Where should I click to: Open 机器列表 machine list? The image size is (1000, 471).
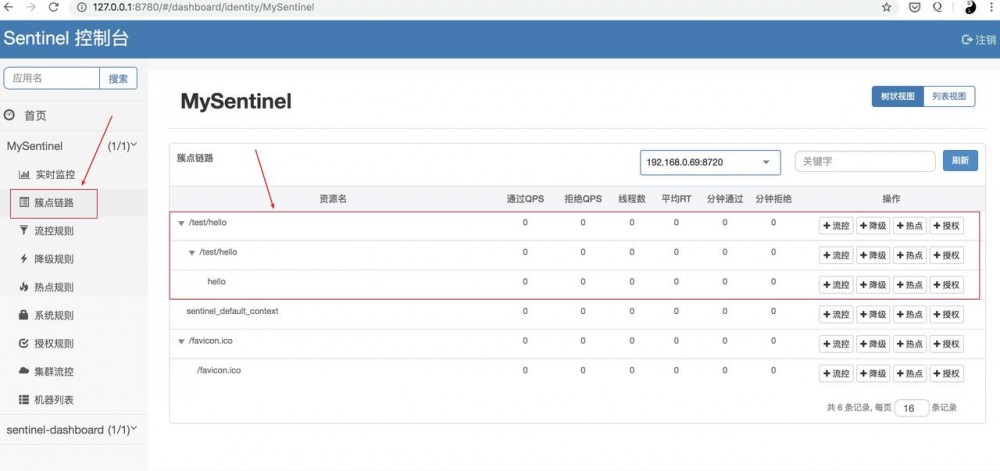[x=54, y=400]
